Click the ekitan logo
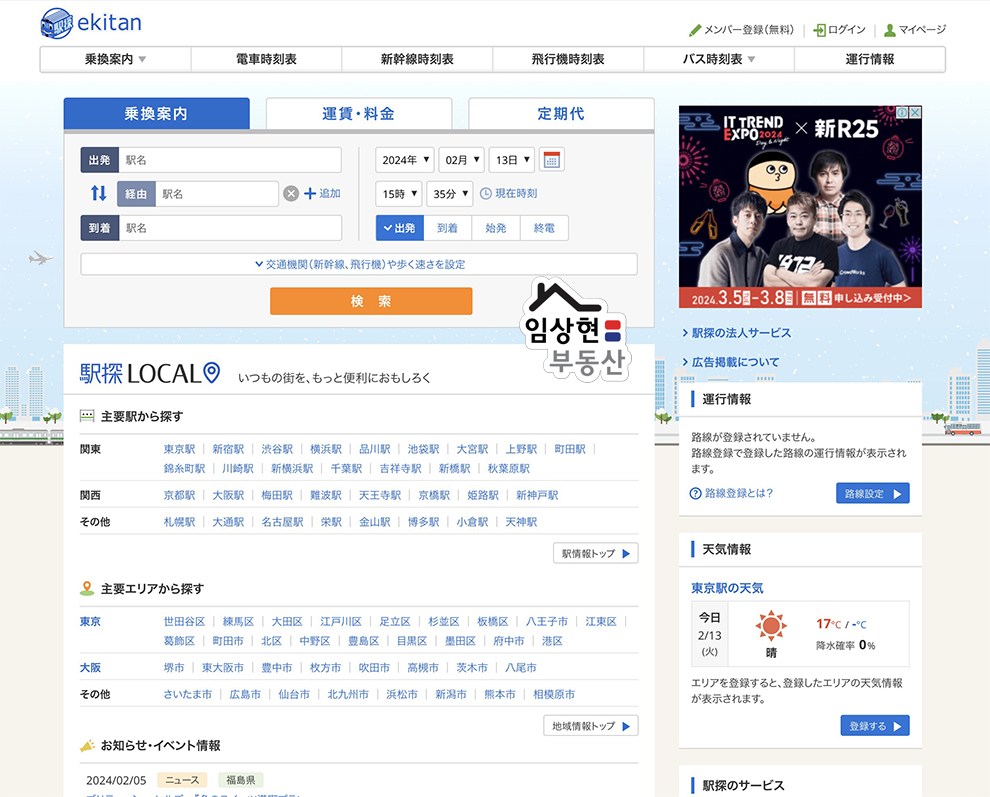Image resolution: width=990 pixels, height=797 pixels. tap(91, 23)
